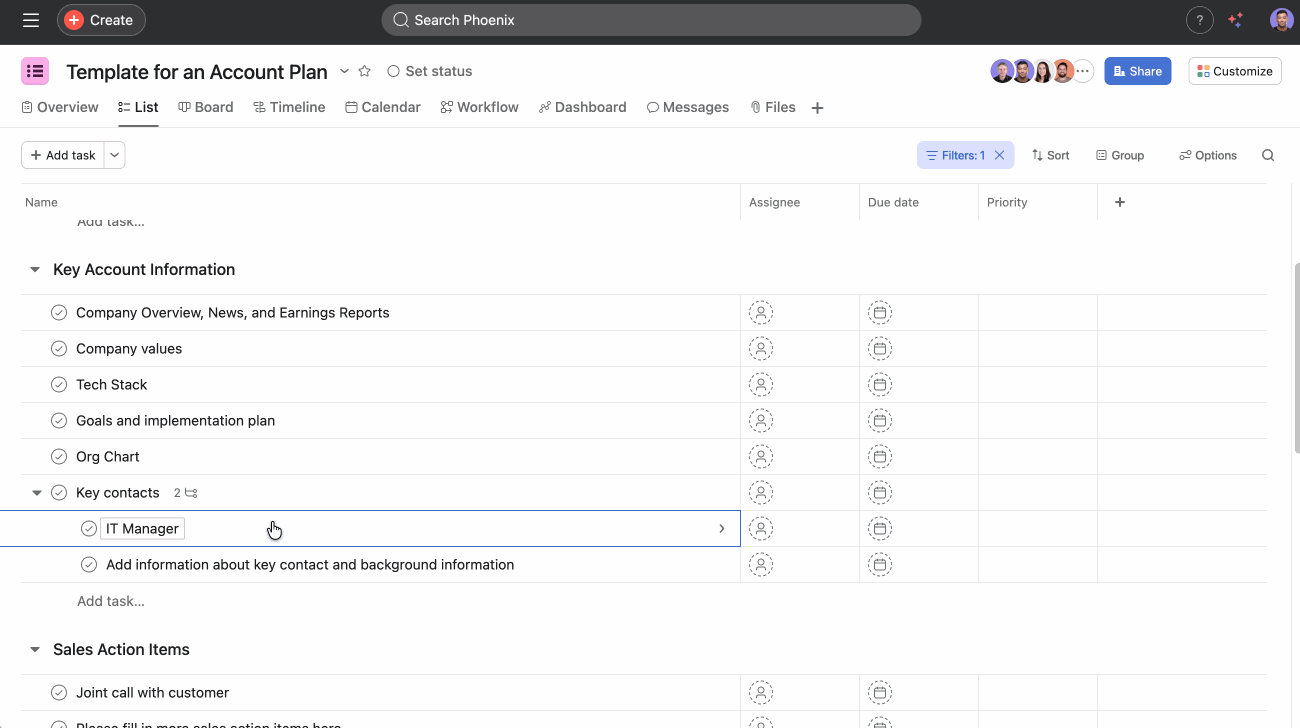This screenshot has height=728, width=1300.
Task: Open the hamburger navigation menu
Action: 31,20
